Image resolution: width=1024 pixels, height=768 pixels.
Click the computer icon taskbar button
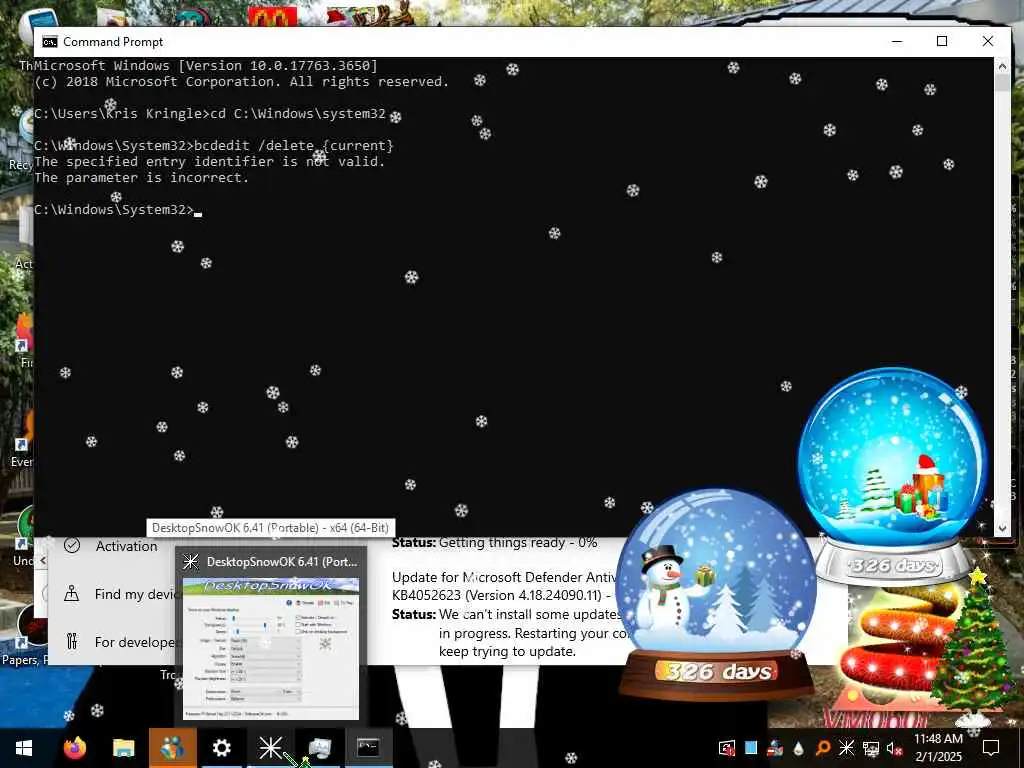[319, 748]
